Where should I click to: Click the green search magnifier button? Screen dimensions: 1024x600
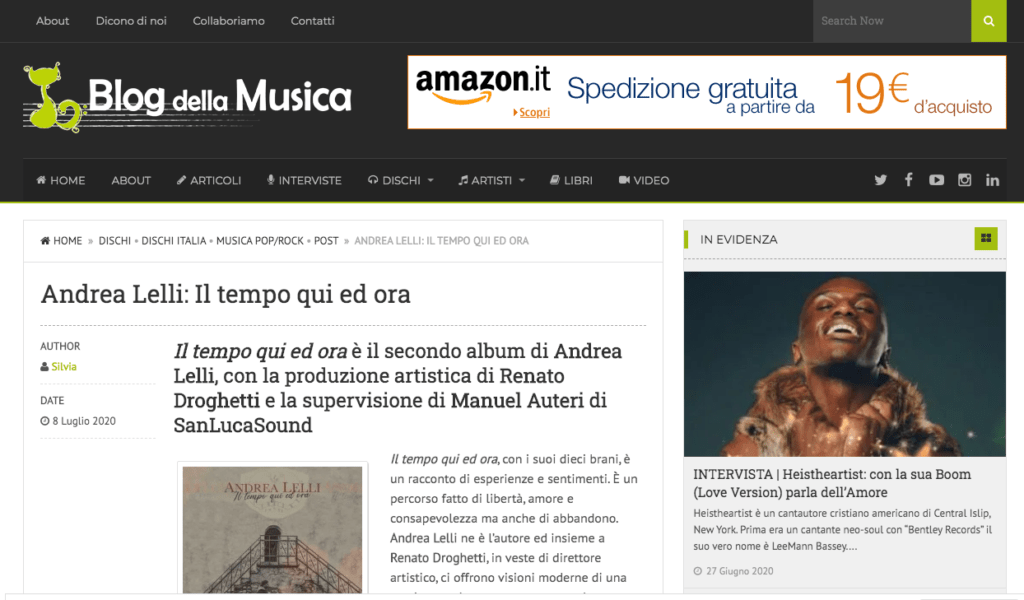tap(988, 21)
